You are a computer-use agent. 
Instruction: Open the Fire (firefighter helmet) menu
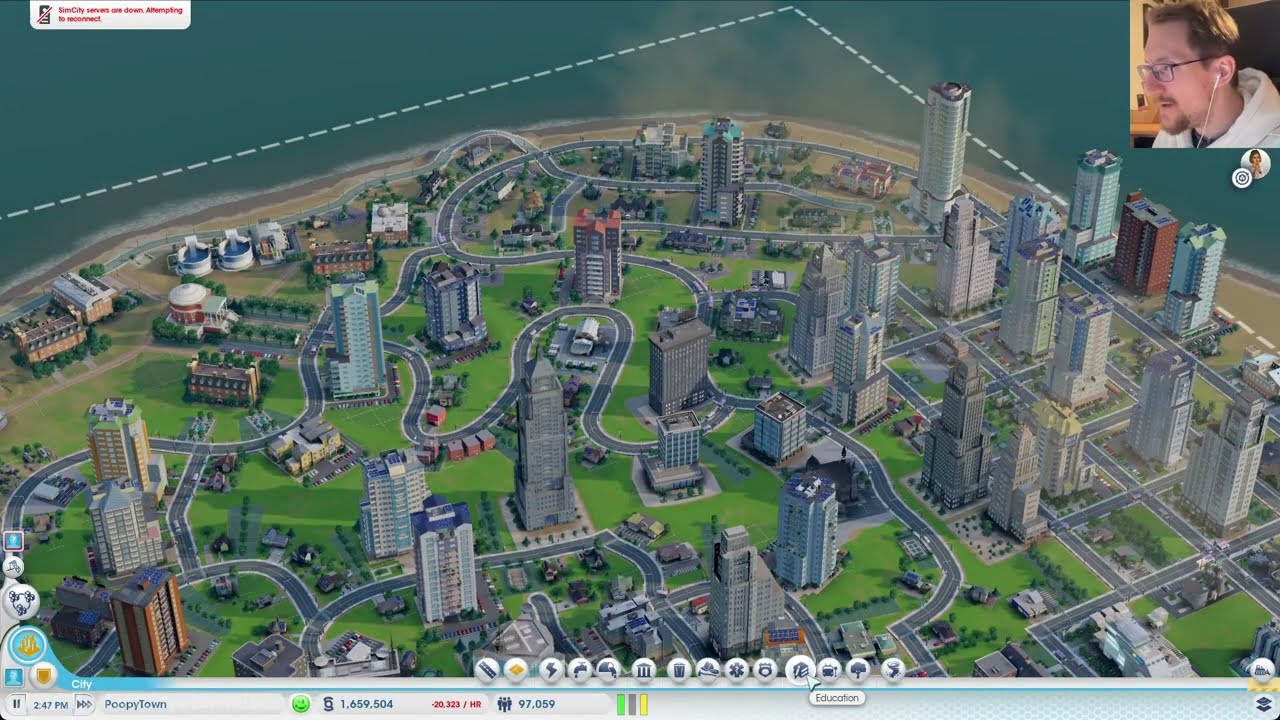click(708, 670)
